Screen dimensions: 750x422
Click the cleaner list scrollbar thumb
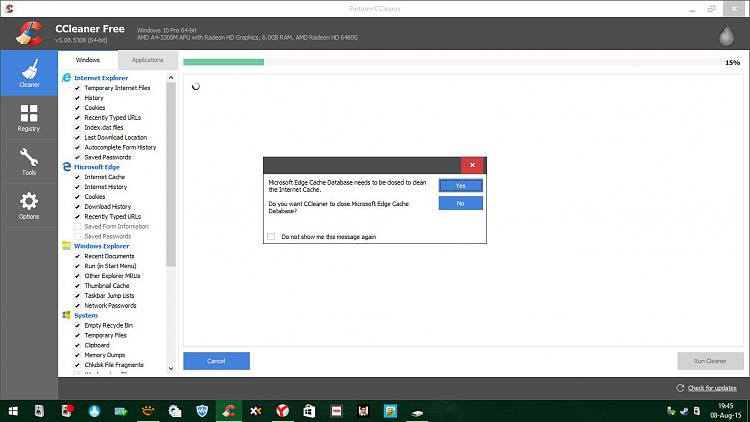click(x=171, y=175)
